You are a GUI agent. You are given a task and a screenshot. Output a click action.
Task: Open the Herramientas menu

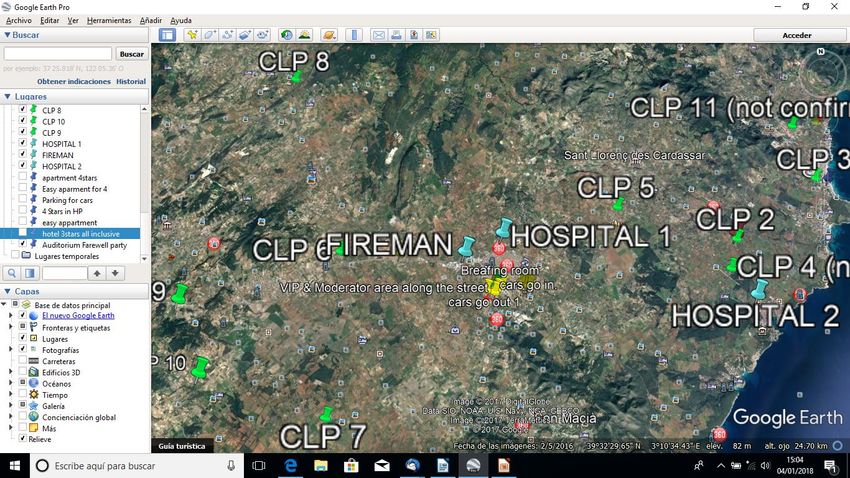coord(109,20)
